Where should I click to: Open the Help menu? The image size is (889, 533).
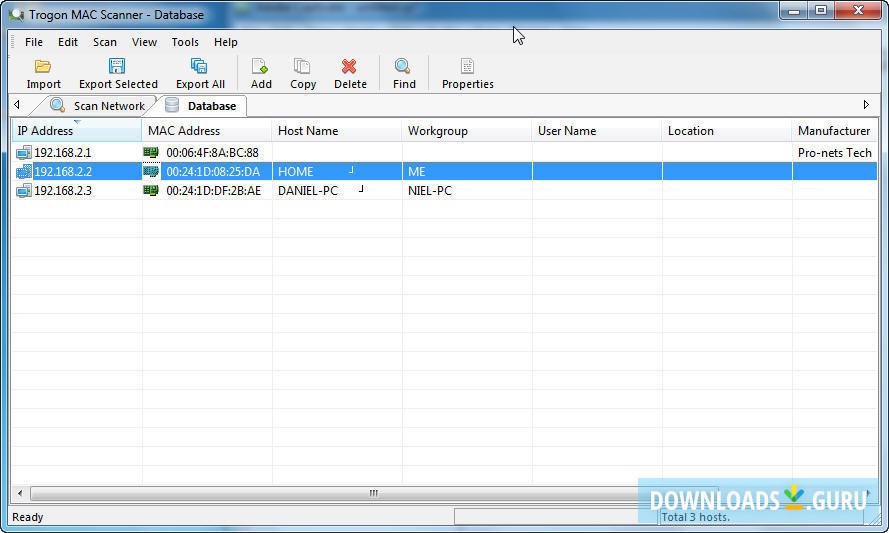pyautogui.click(x=225, y=42)
